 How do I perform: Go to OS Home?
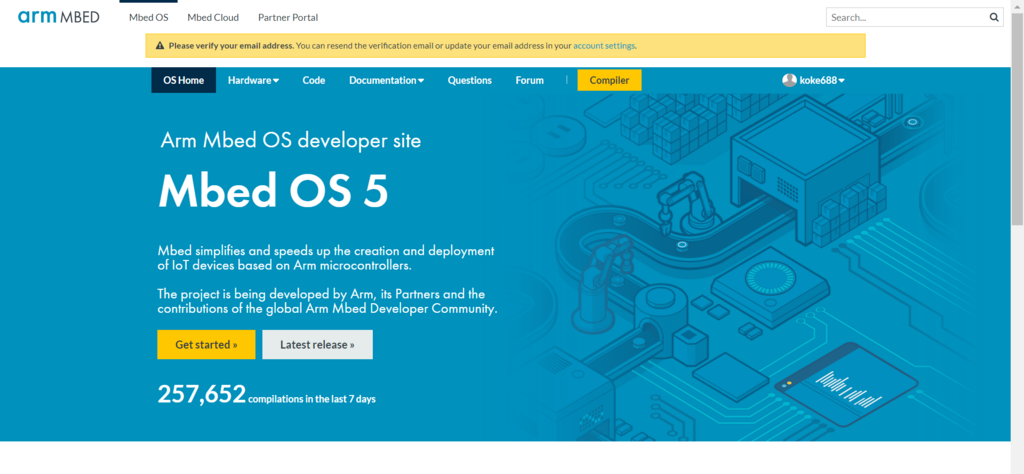(184, 80)
